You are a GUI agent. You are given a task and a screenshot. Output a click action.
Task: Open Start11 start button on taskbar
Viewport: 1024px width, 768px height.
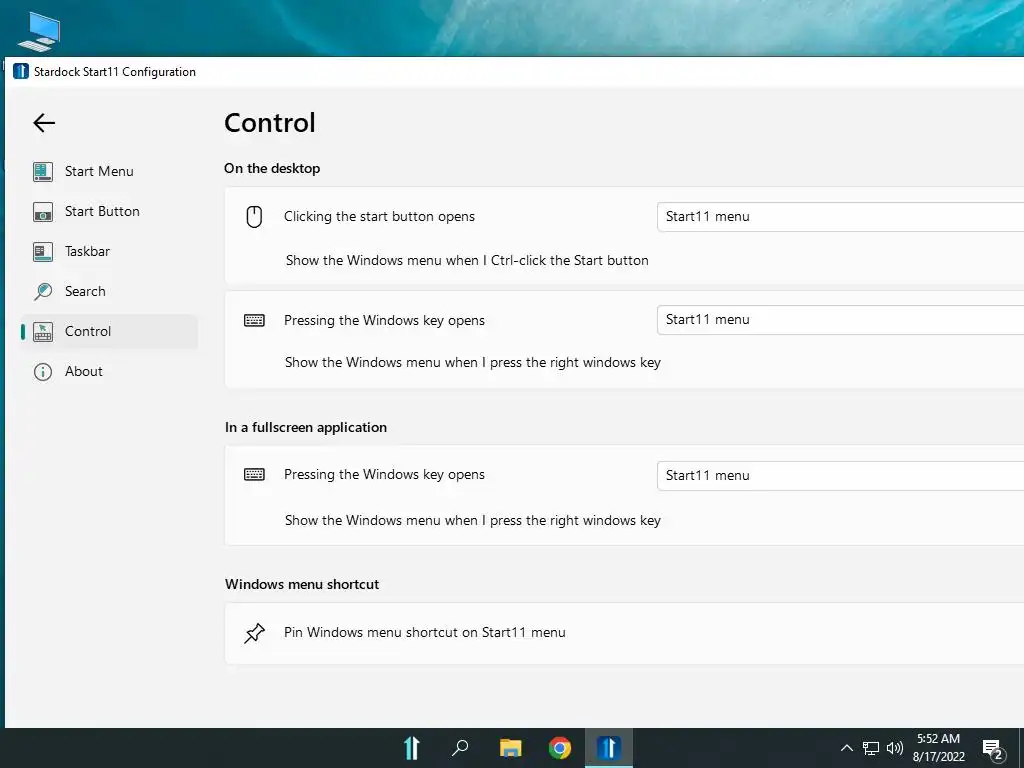point(411,748)
